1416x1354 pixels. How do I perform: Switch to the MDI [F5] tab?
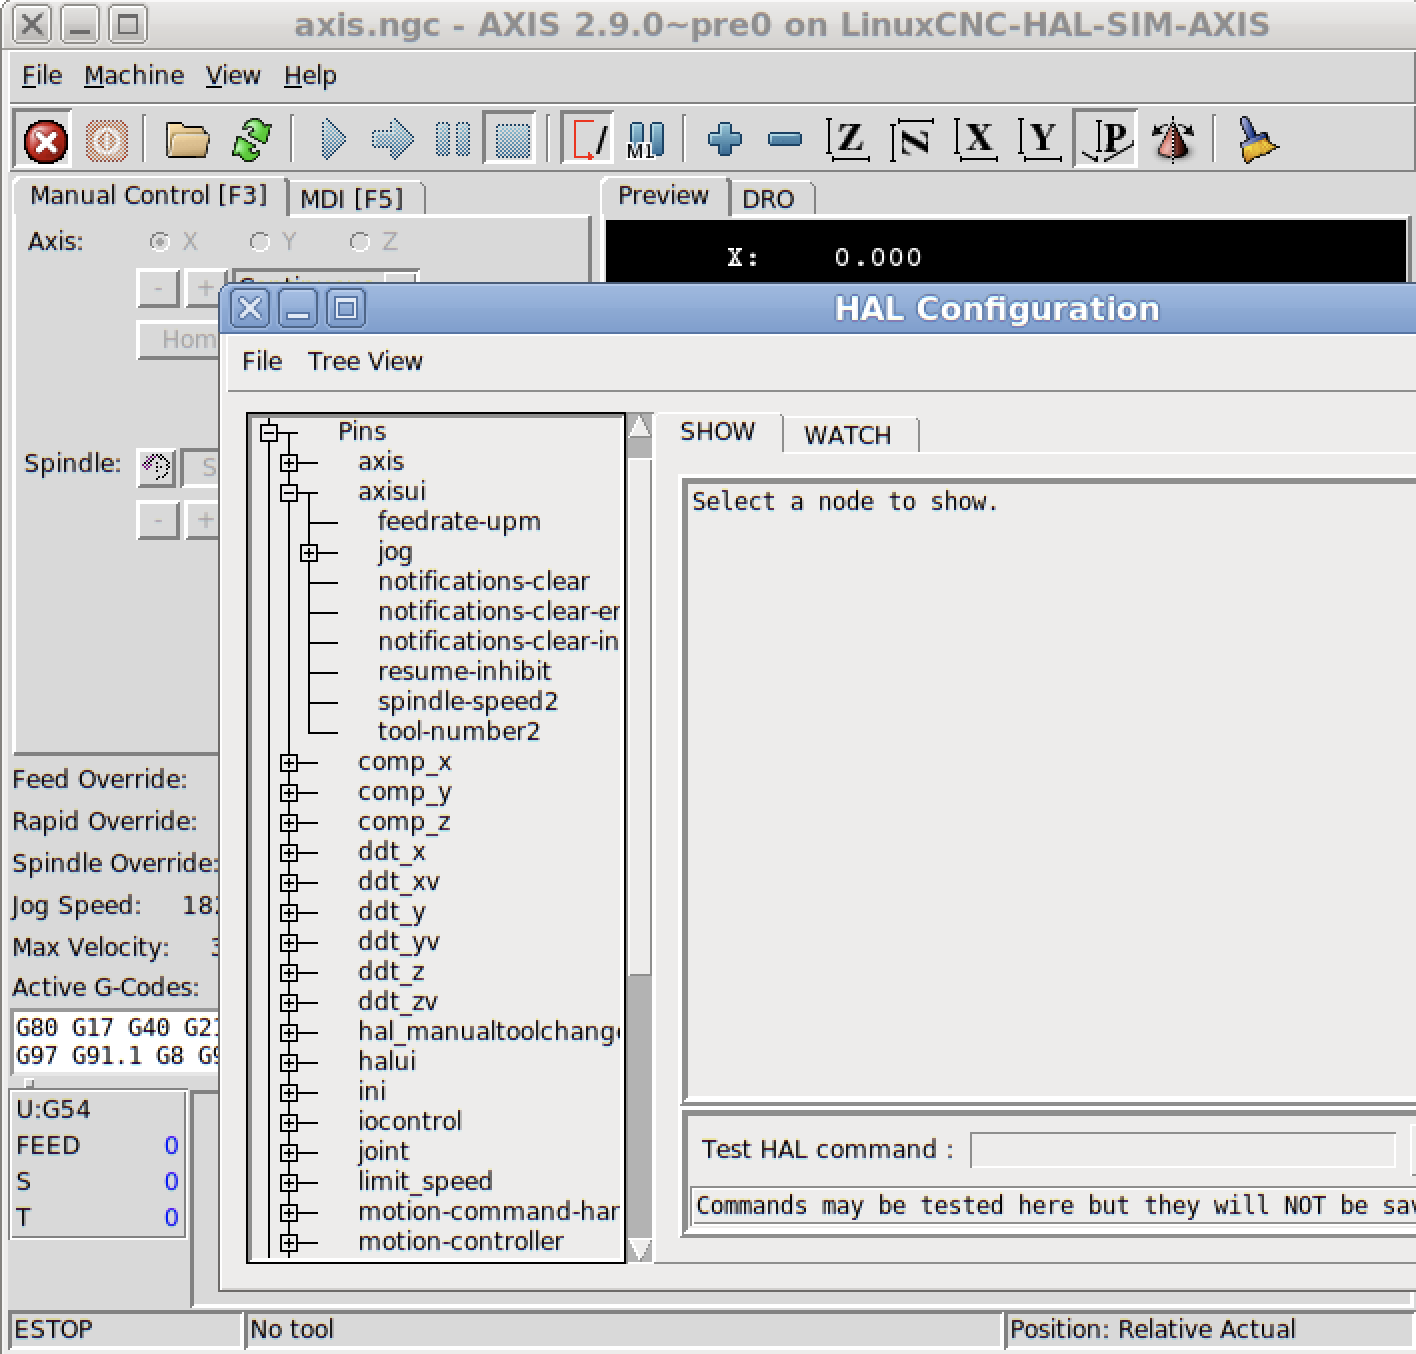[x=352, y=198]
